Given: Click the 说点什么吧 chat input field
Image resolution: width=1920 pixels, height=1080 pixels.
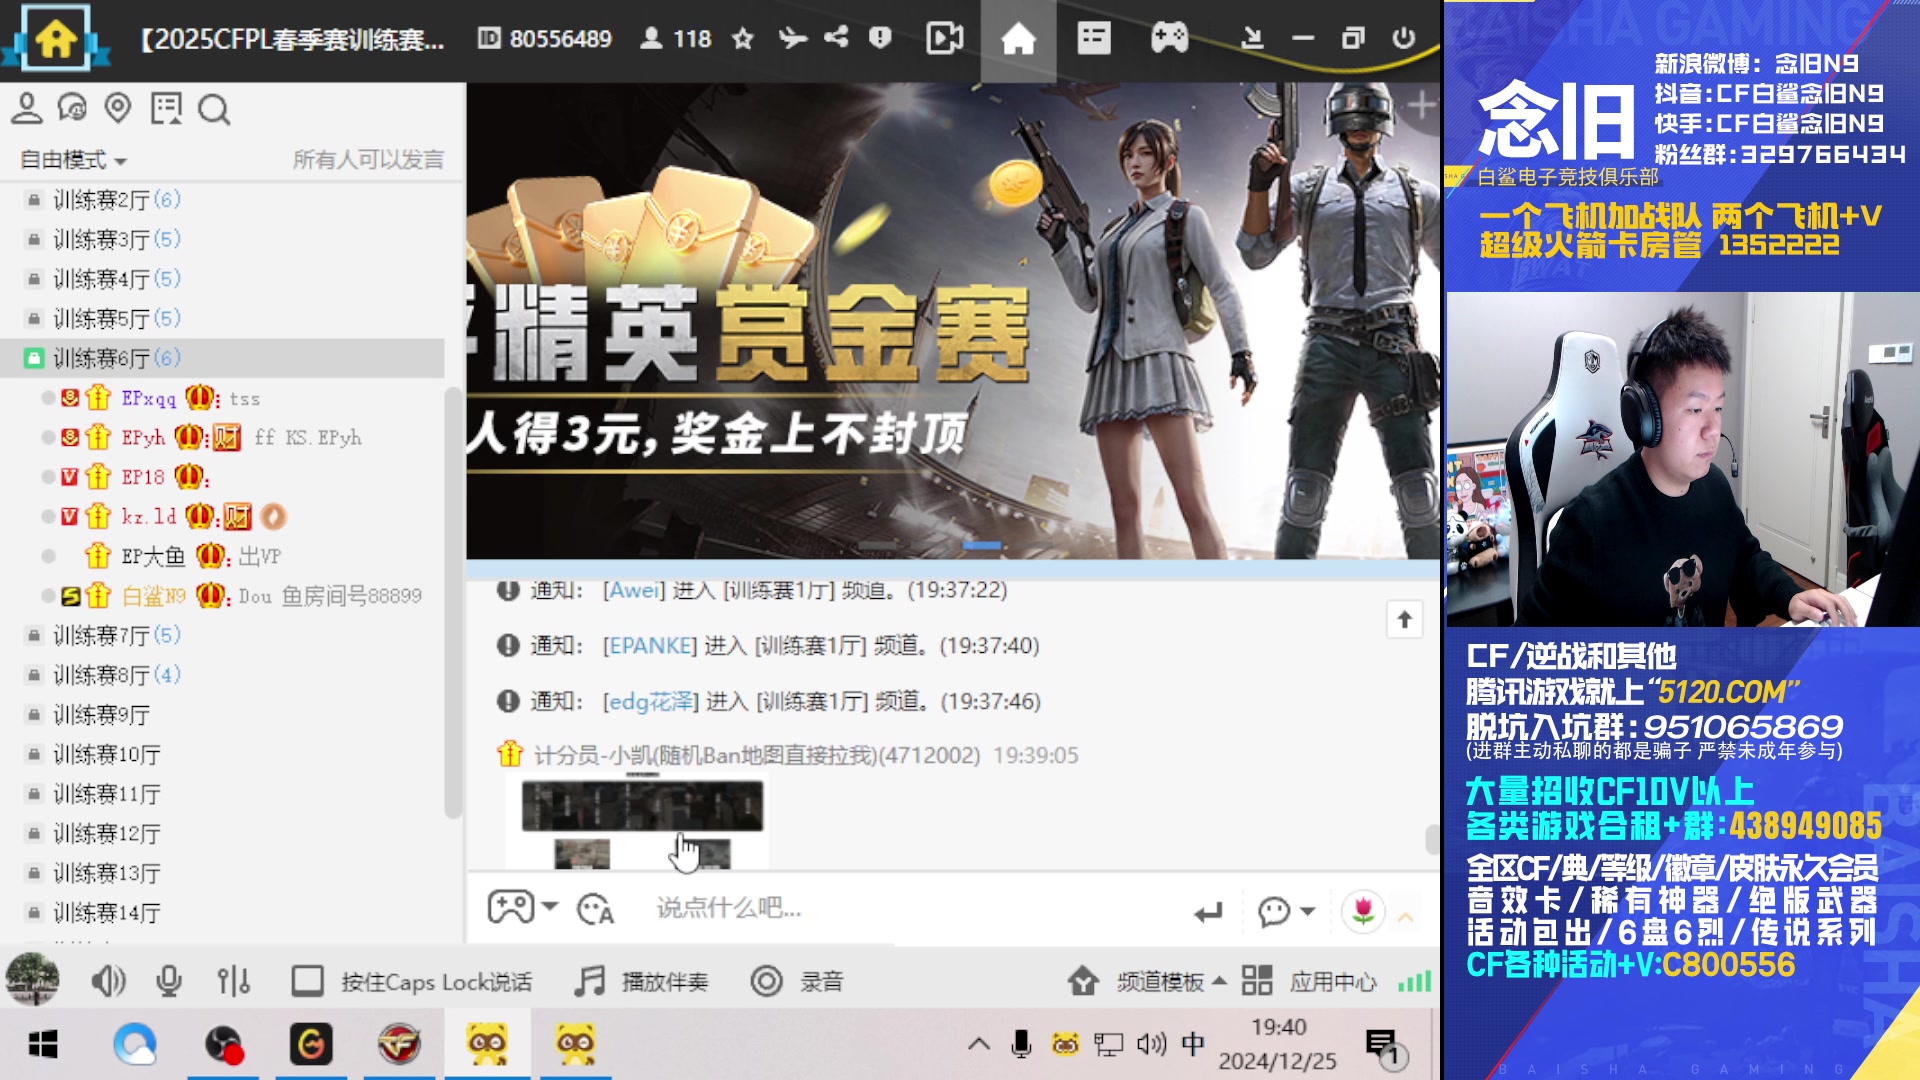Looking at the screenshot, I should pos(910,908).
